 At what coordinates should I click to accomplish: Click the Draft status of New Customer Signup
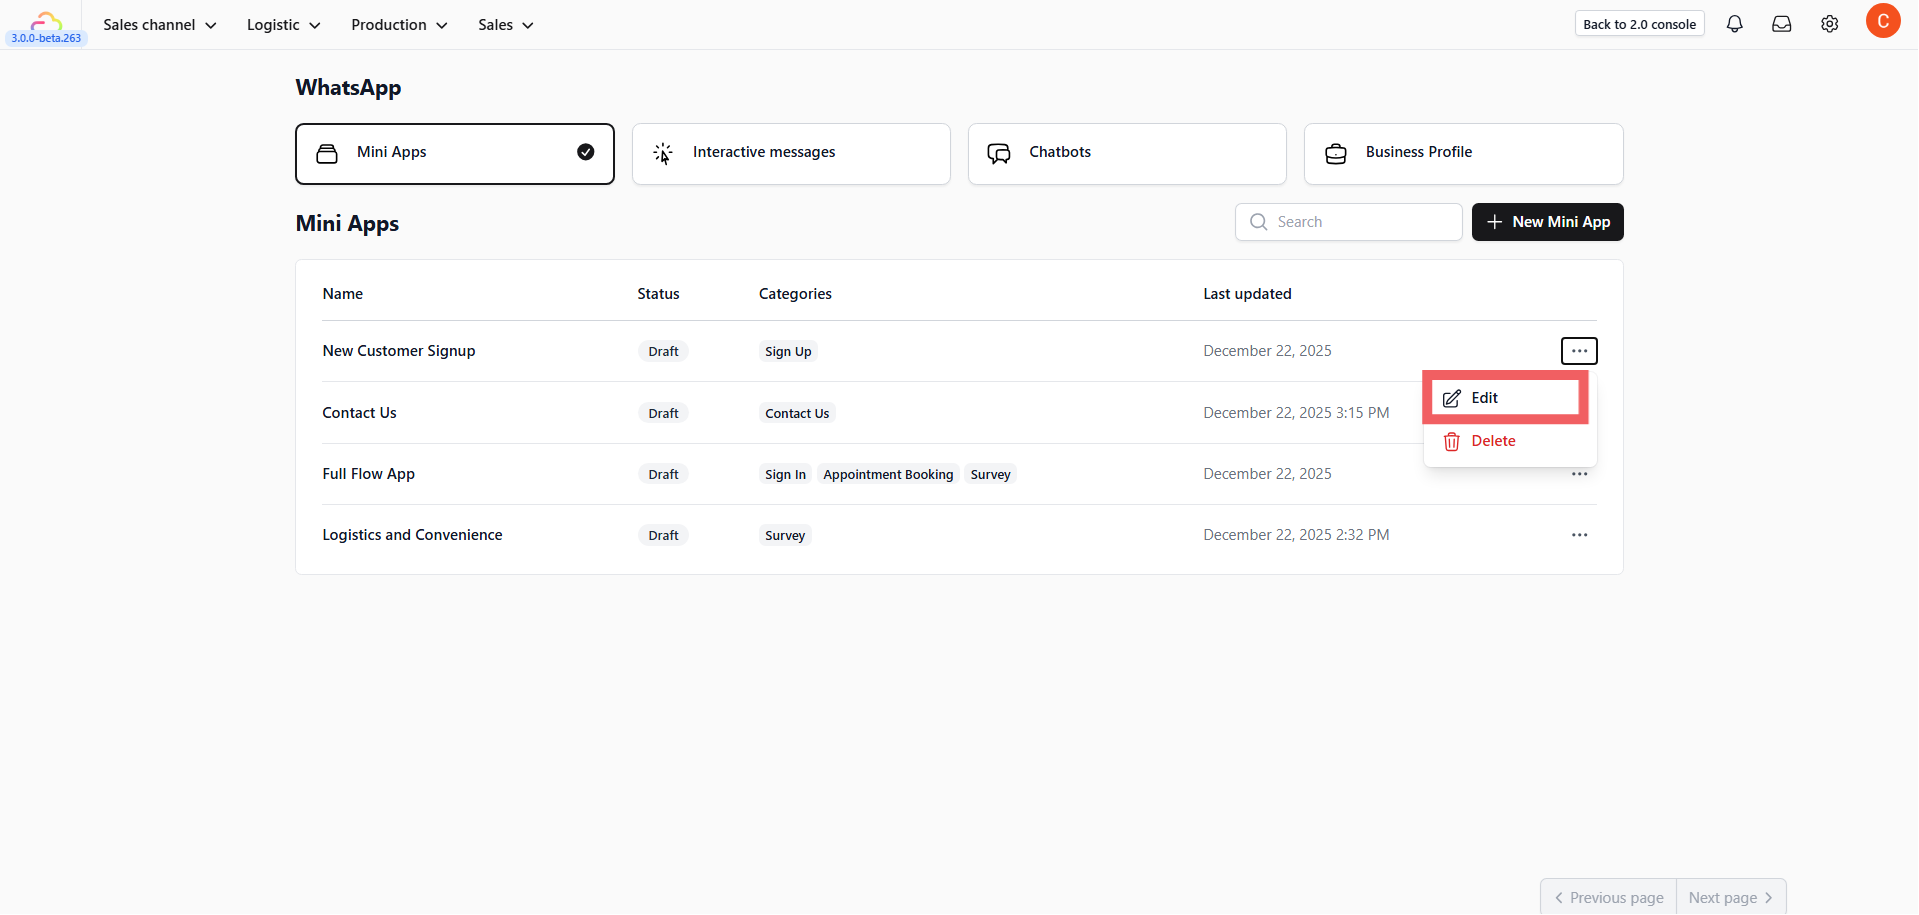[x=663, y=351]
